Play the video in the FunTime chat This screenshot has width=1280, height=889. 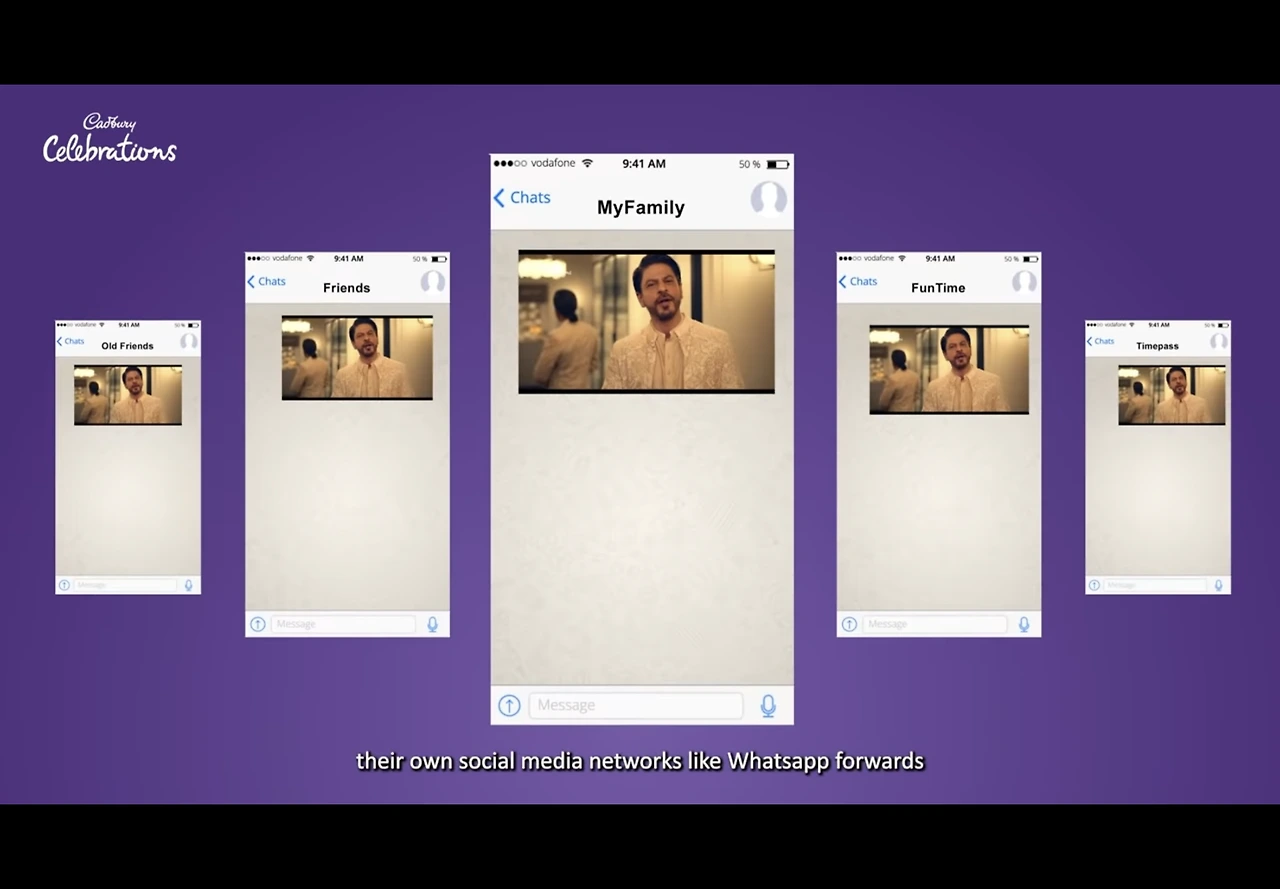949,369
